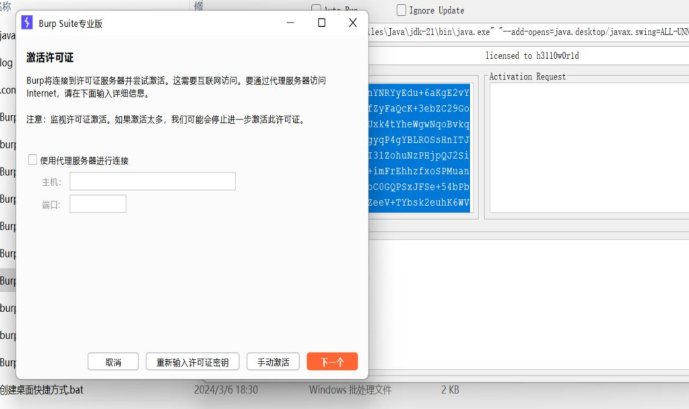The width and height of the screenshot is (689, 409).
Task: Close the Burp Suite activation dialog
Action: point(353,22)
